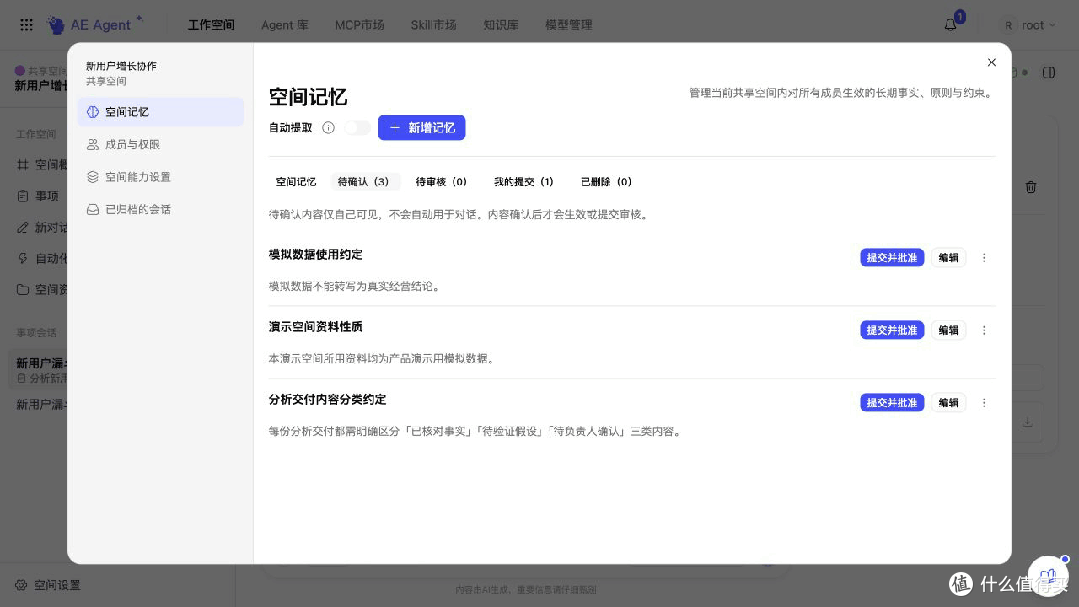This screenshot has height=607, width=1079.
Task: Select 成员与权限 in dialog sidebar
Action: pyautogui.click(x=160, y=145)
